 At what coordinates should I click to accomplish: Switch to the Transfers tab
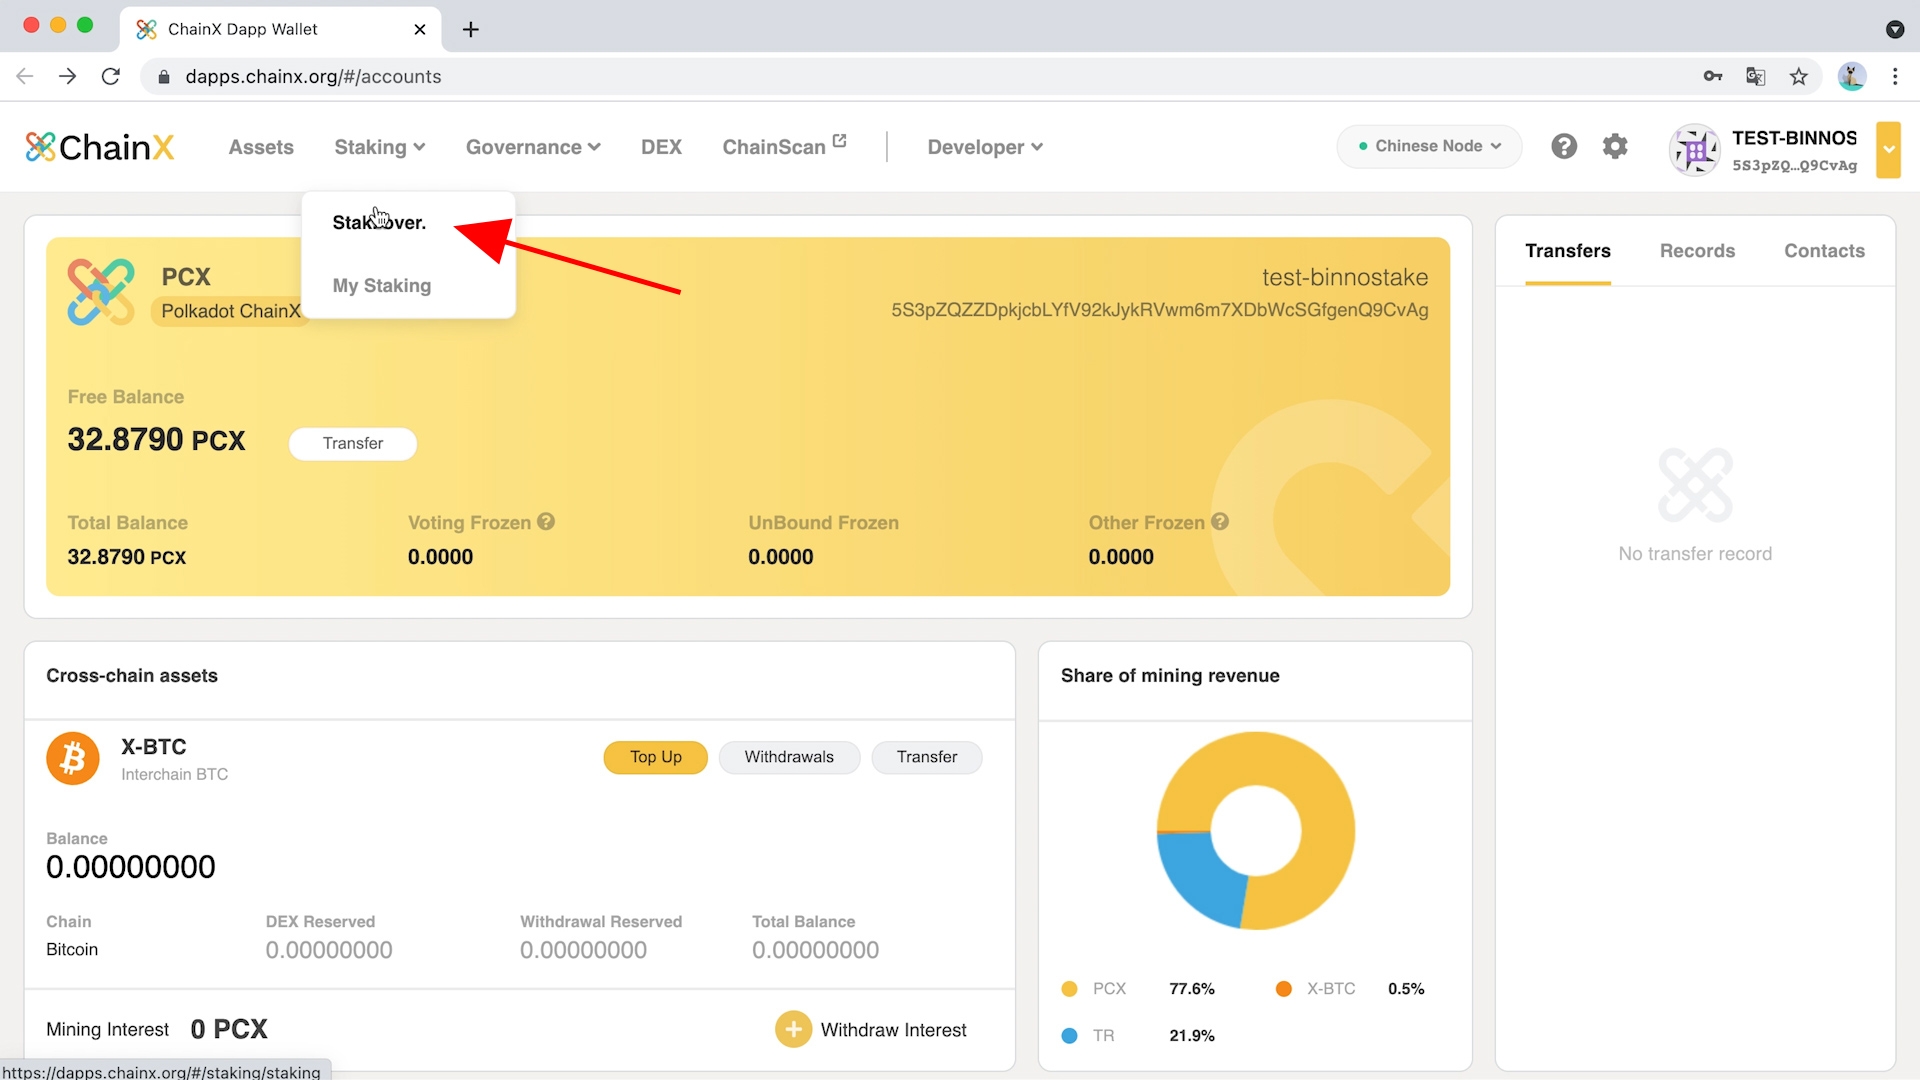pos(1568,251)
